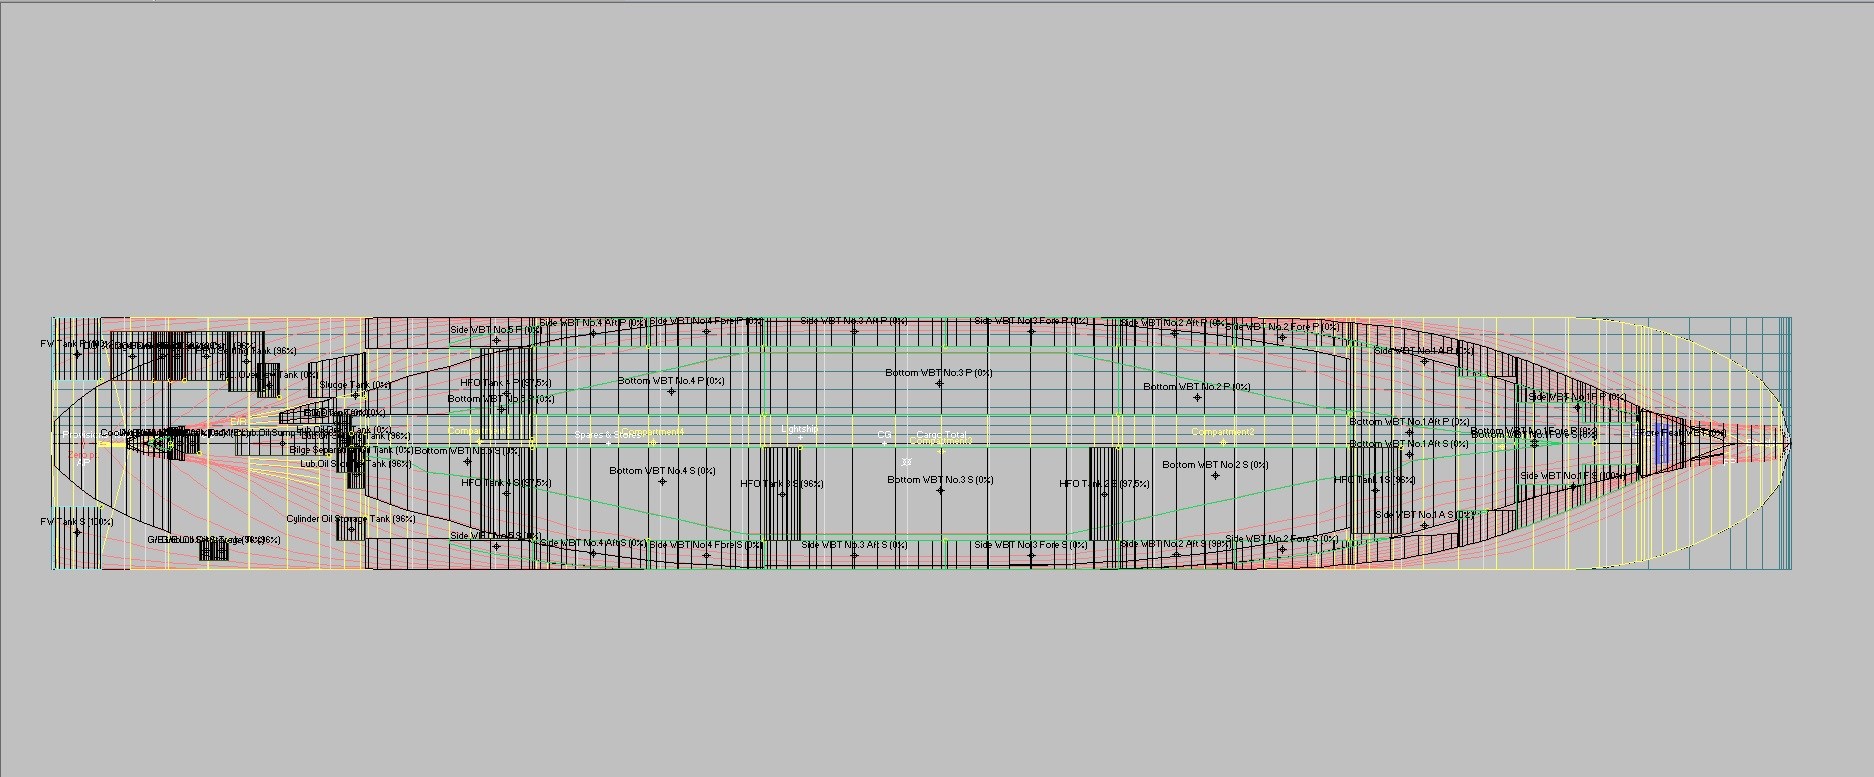Select the Cargo Total label
This screenshot has height=777, width=1874.
coord(941,435)
